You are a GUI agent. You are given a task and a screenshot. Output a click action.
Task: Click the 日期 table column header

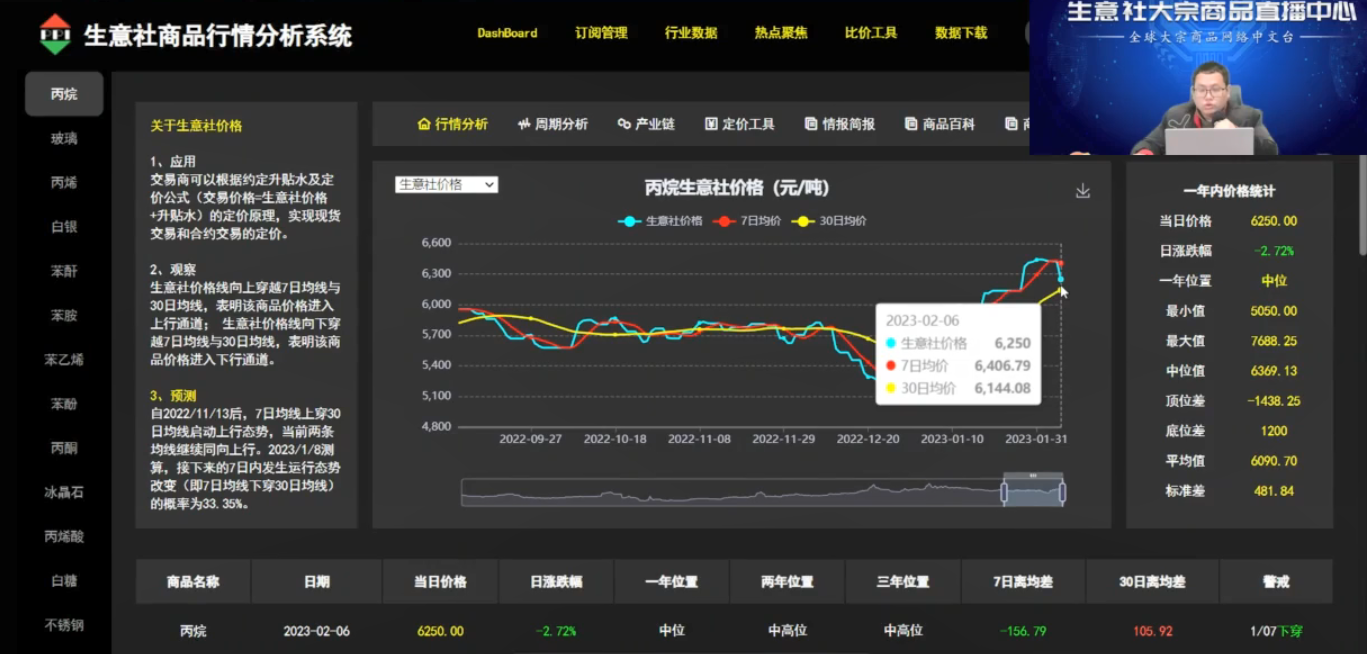tap(317, 582)
